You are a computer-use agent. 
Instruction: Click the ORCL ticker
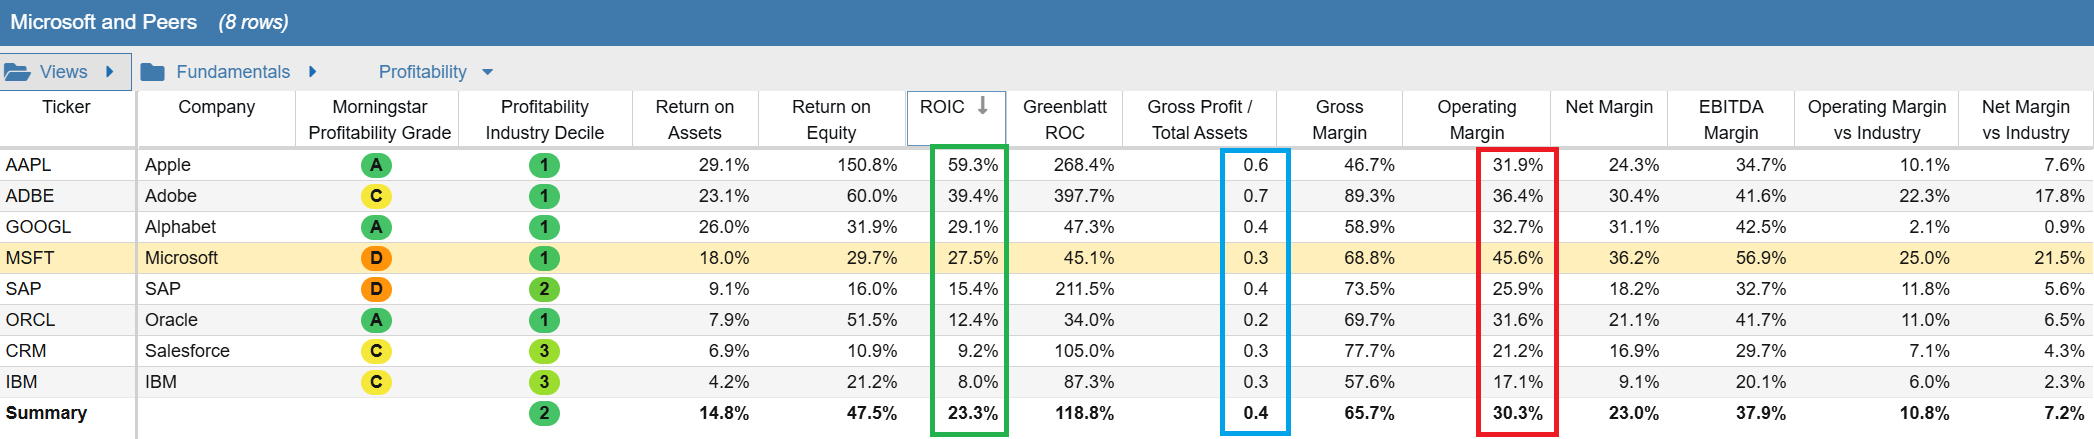[30, 320]
